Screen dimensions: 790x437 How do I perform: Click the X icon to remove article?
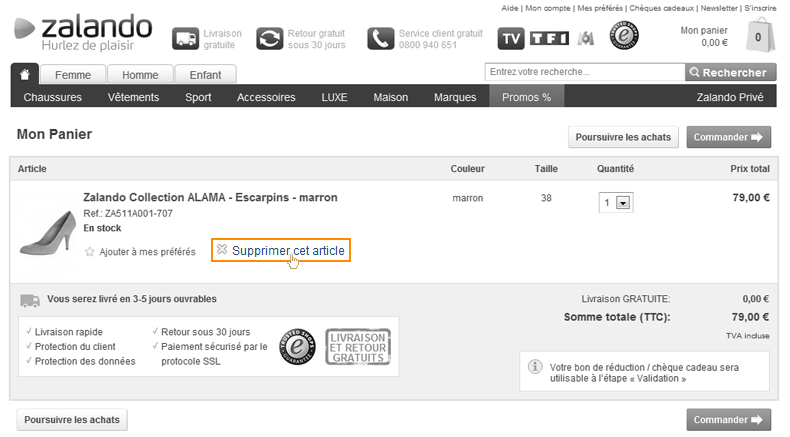(x=222, y=248)
